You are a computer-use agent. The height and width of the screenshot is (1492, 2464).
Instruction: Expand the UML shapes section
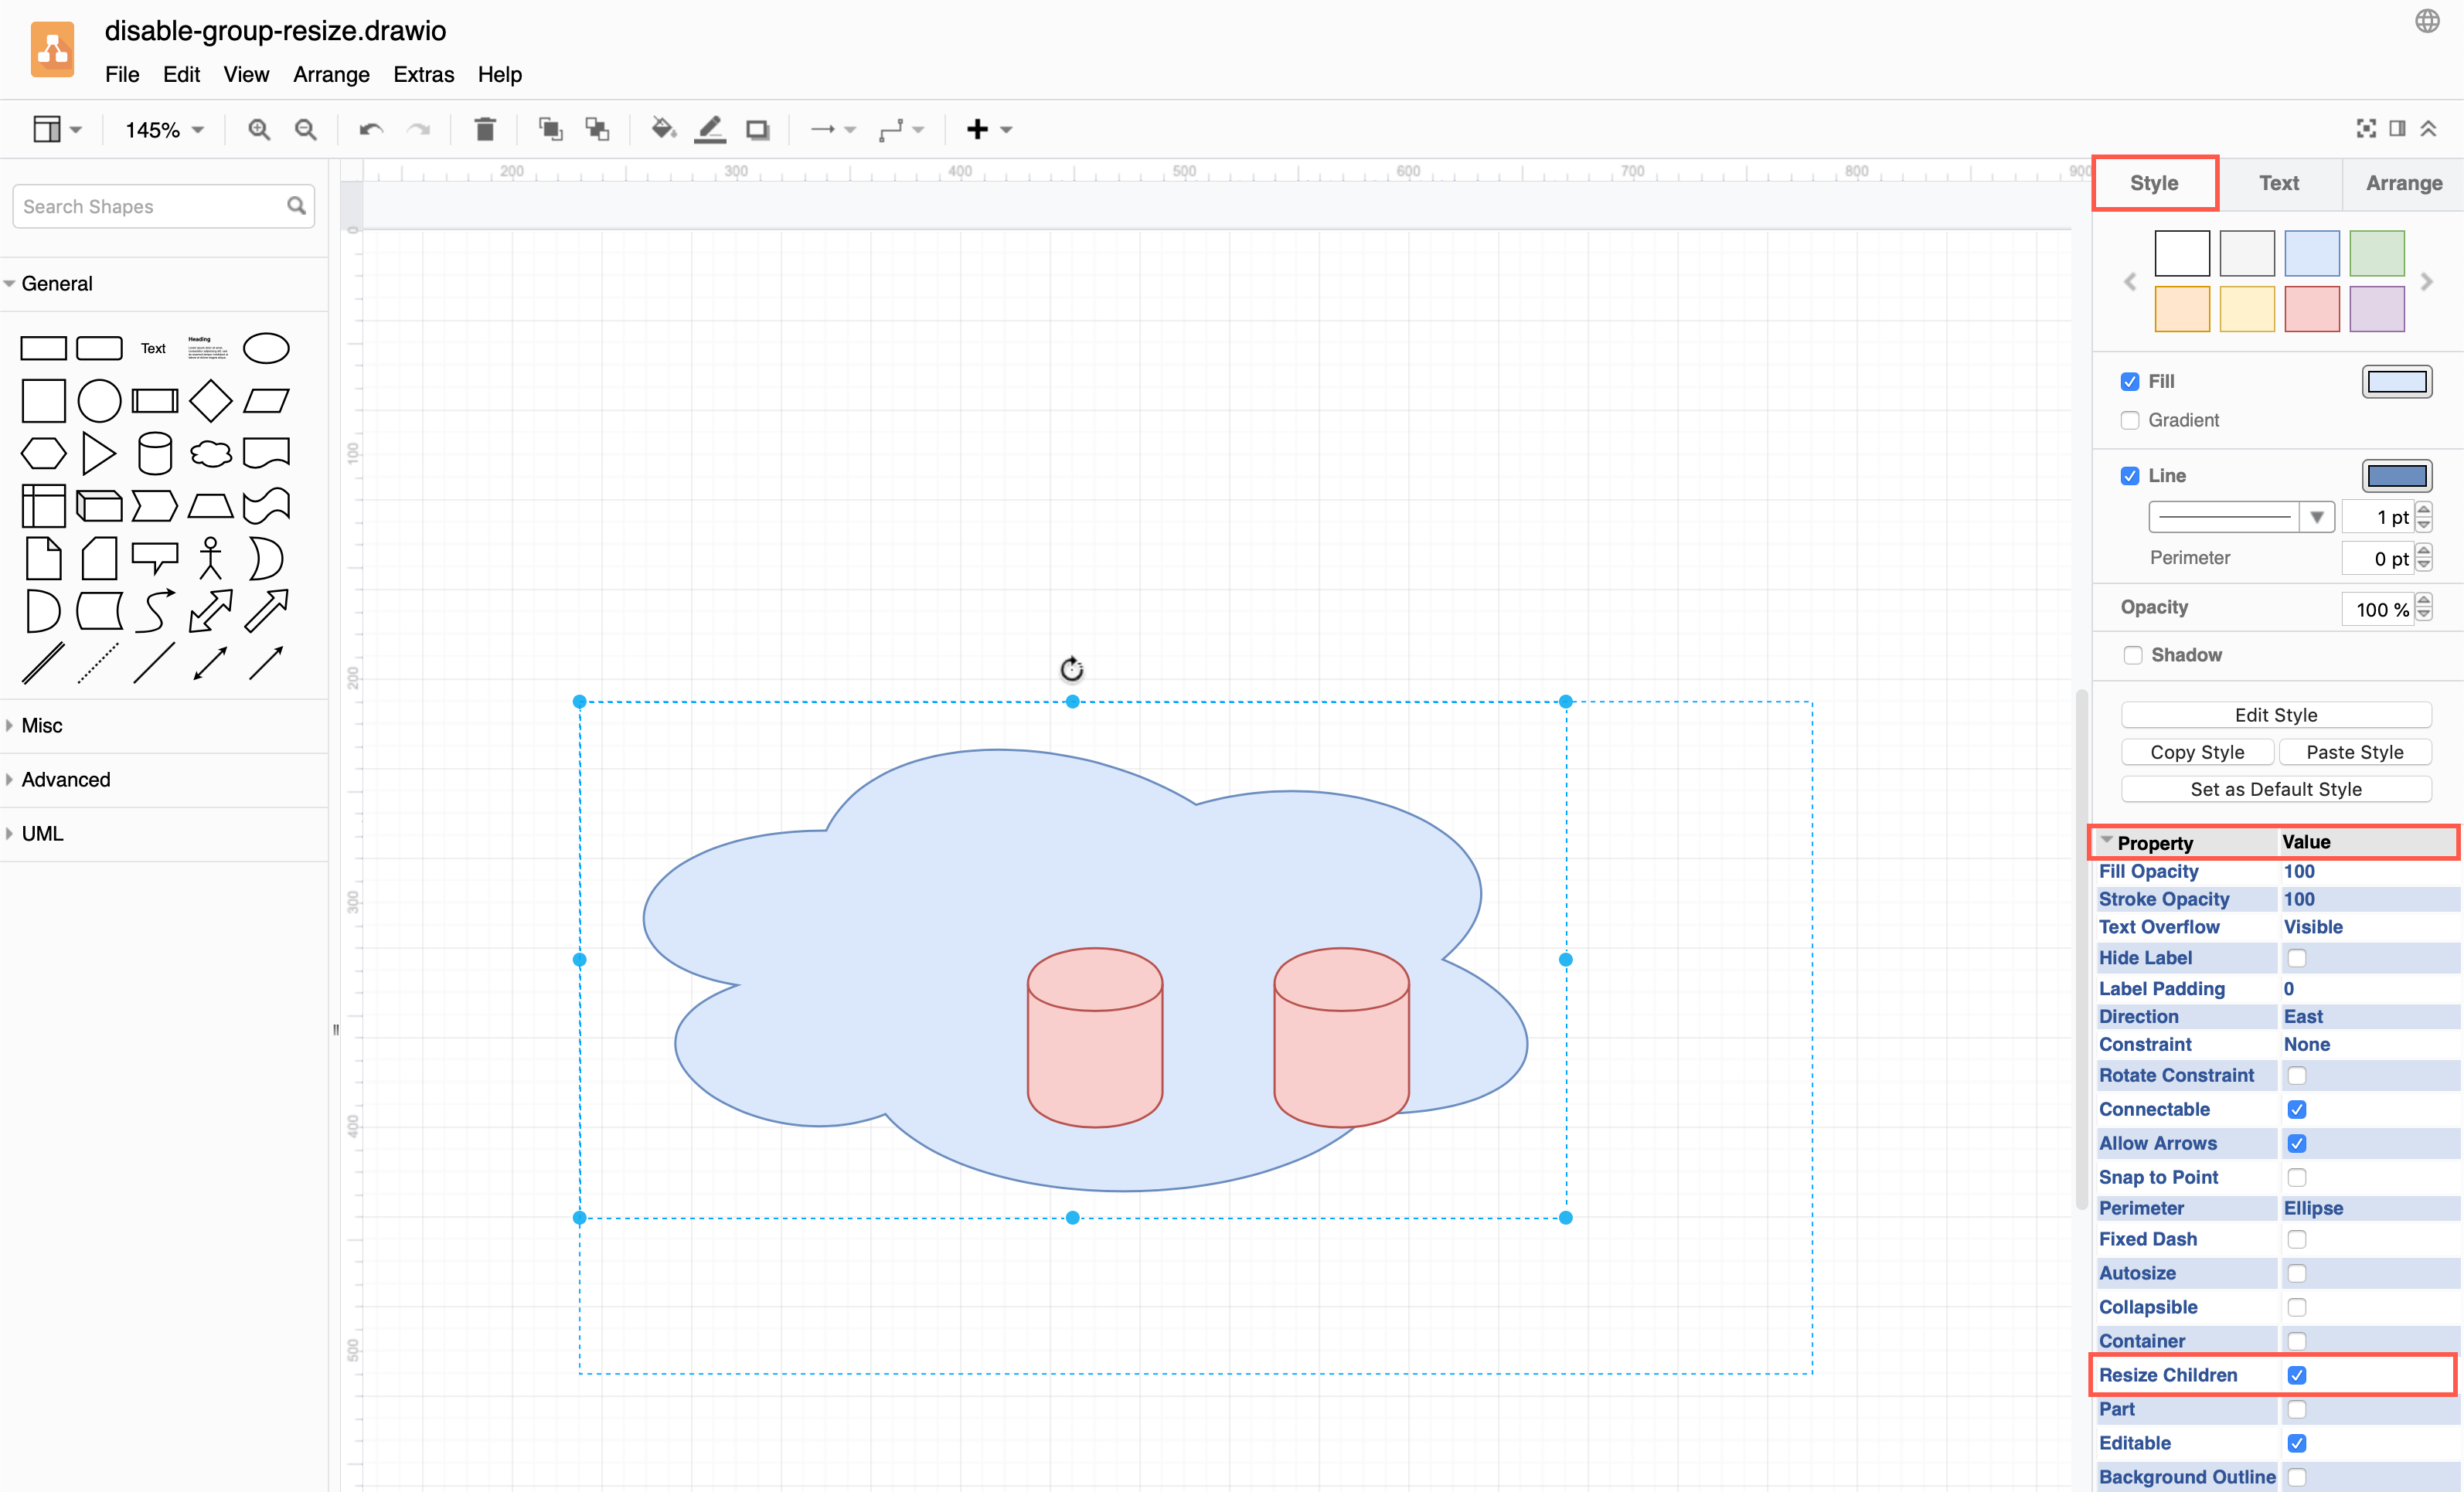click(42, 833)
